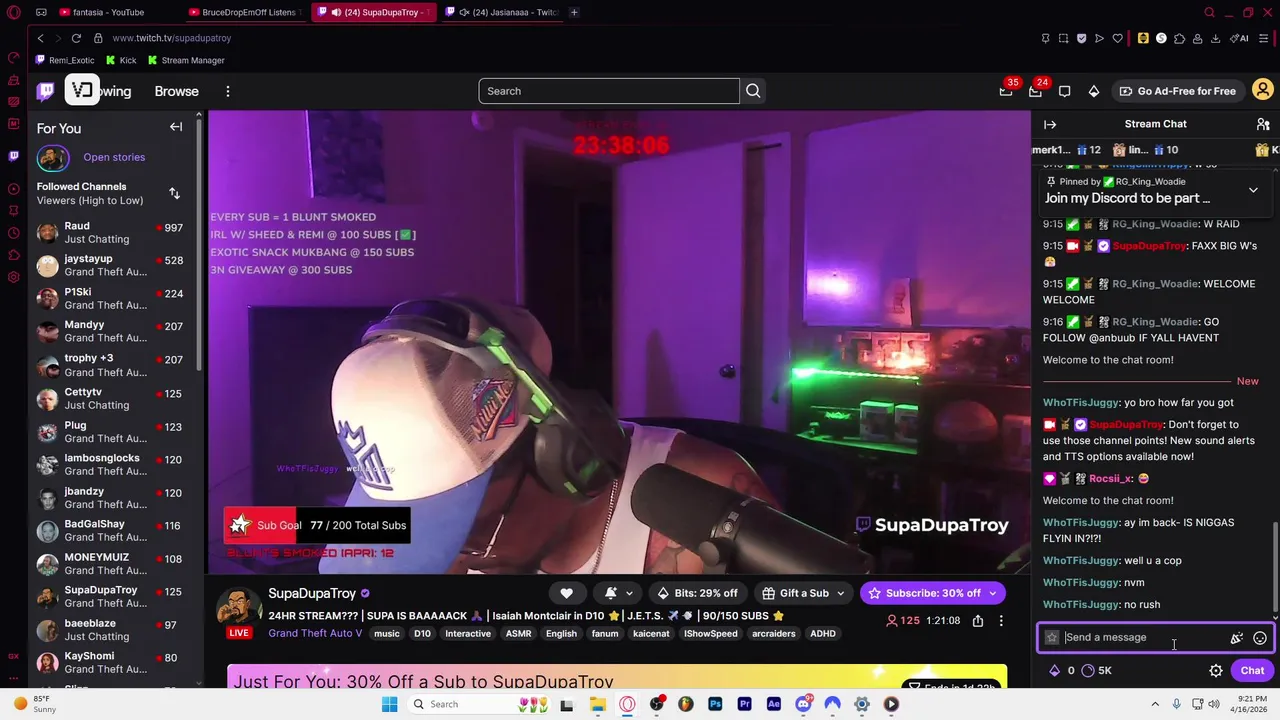The height and width of the screenshot is (720, 1280).
Task: Click the purple Chat send button
Action: click(x=1252, y=671)
